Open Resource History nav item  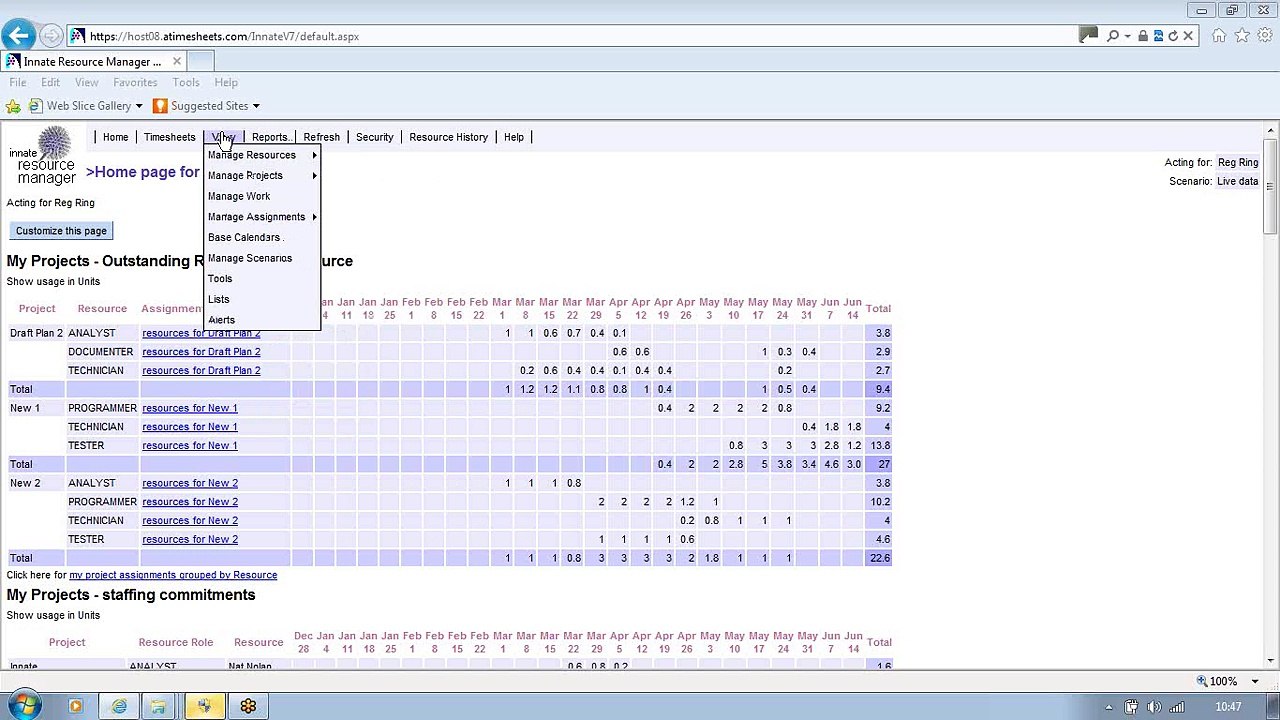click(448, 137)
